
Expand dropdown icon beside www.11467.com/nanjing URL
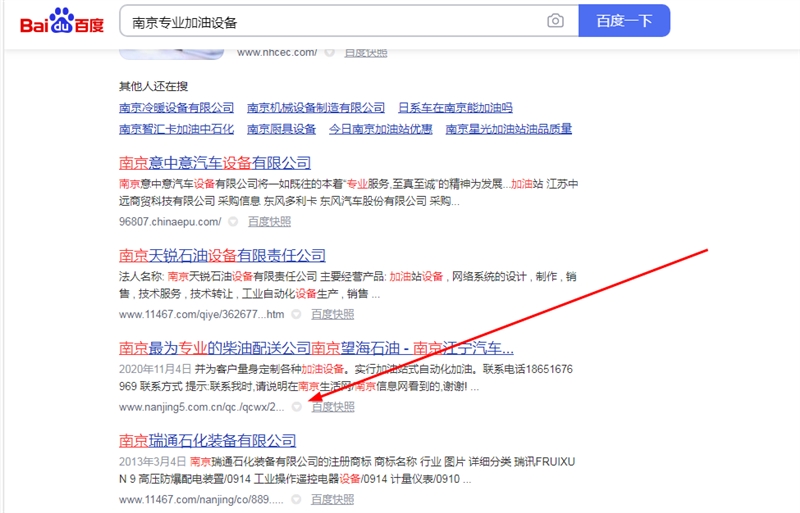pos(297,499)
